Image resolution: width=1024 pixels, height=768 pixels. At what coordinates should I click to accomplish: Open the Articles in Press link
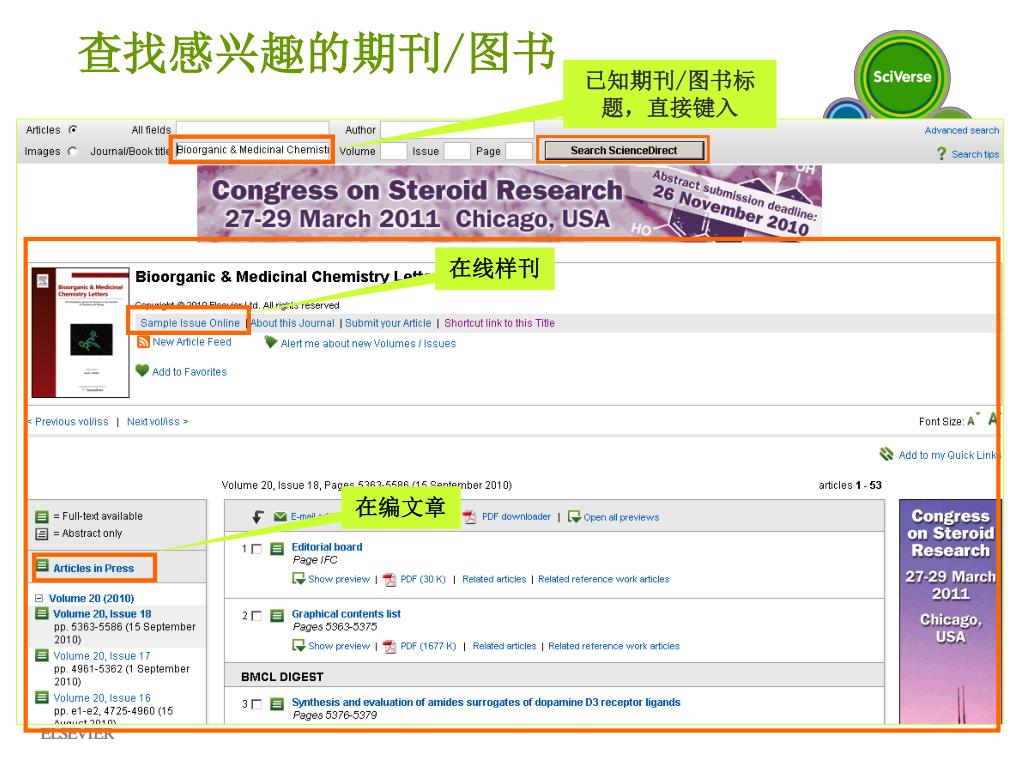[x=93, y=568]
